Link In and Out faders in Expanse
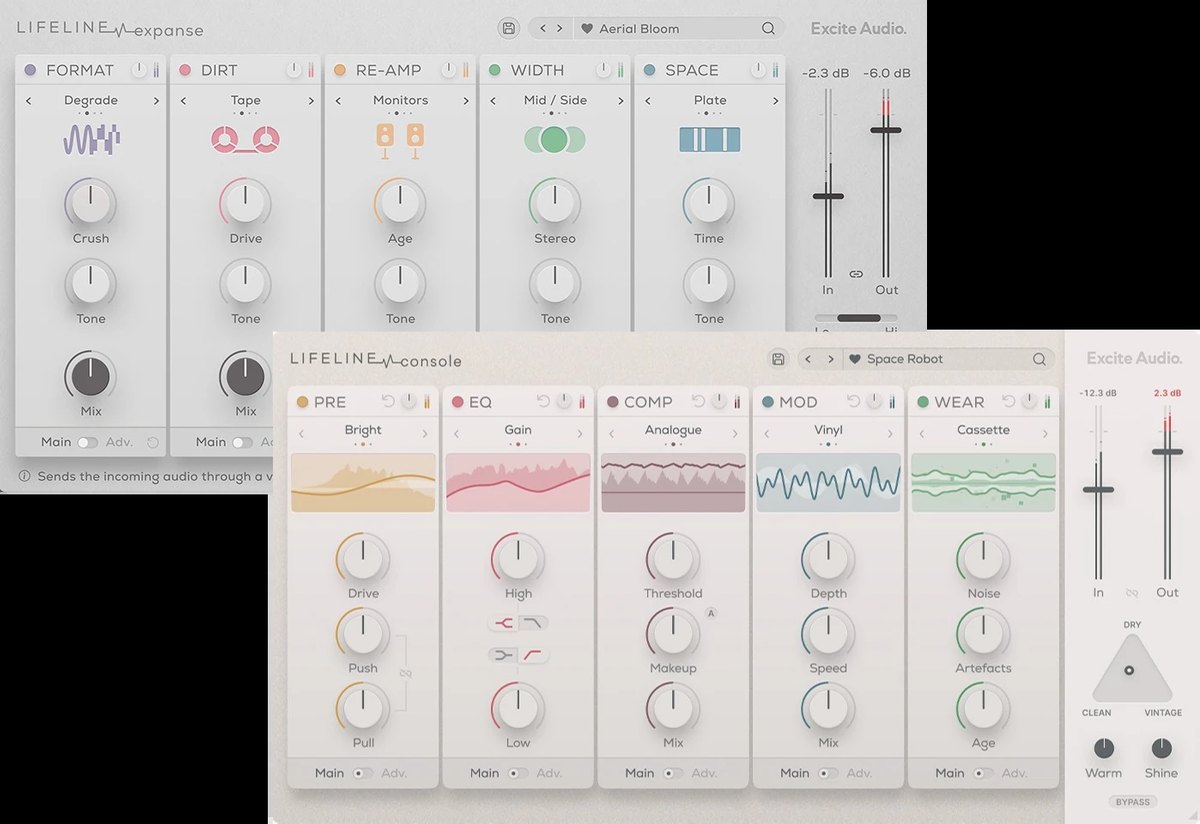 coord(856,273)
